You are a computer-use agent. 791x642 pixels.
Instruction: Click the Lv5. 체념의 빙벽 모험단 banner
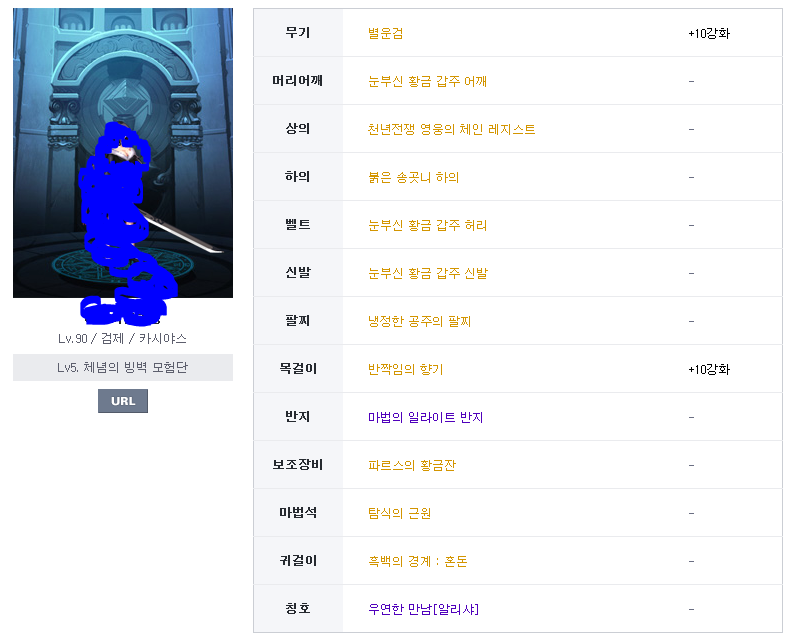point(123,367)
